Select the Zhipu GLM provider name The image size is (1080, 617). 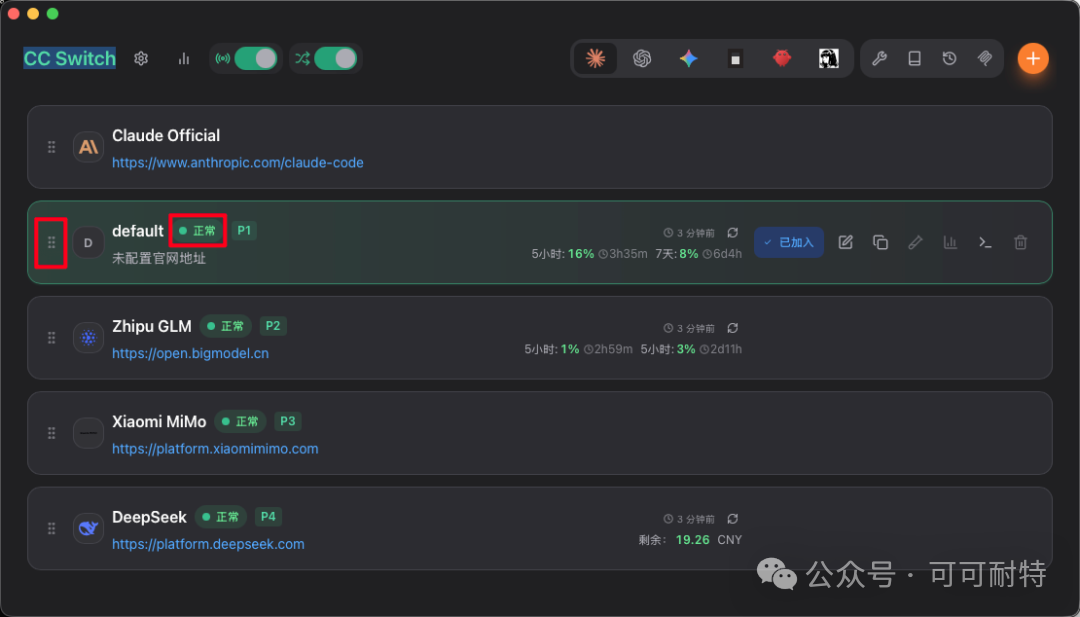[152, 326]
